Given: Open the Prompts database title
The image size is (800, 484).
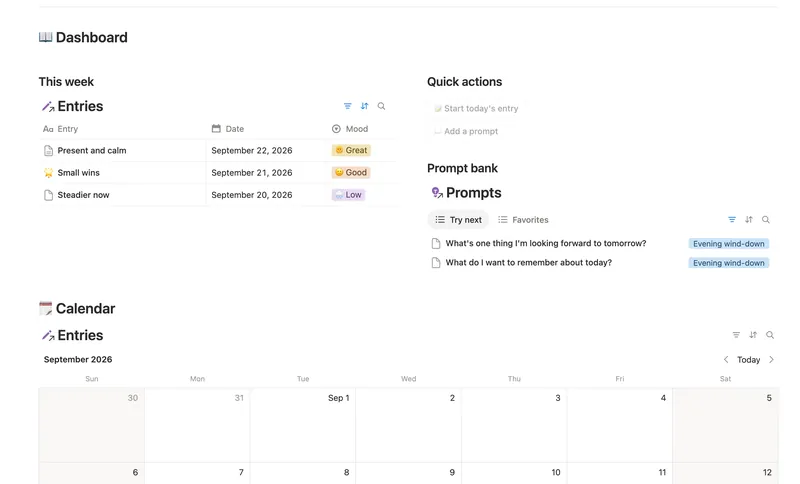Looking at the screenshot, I should [473, 193].
